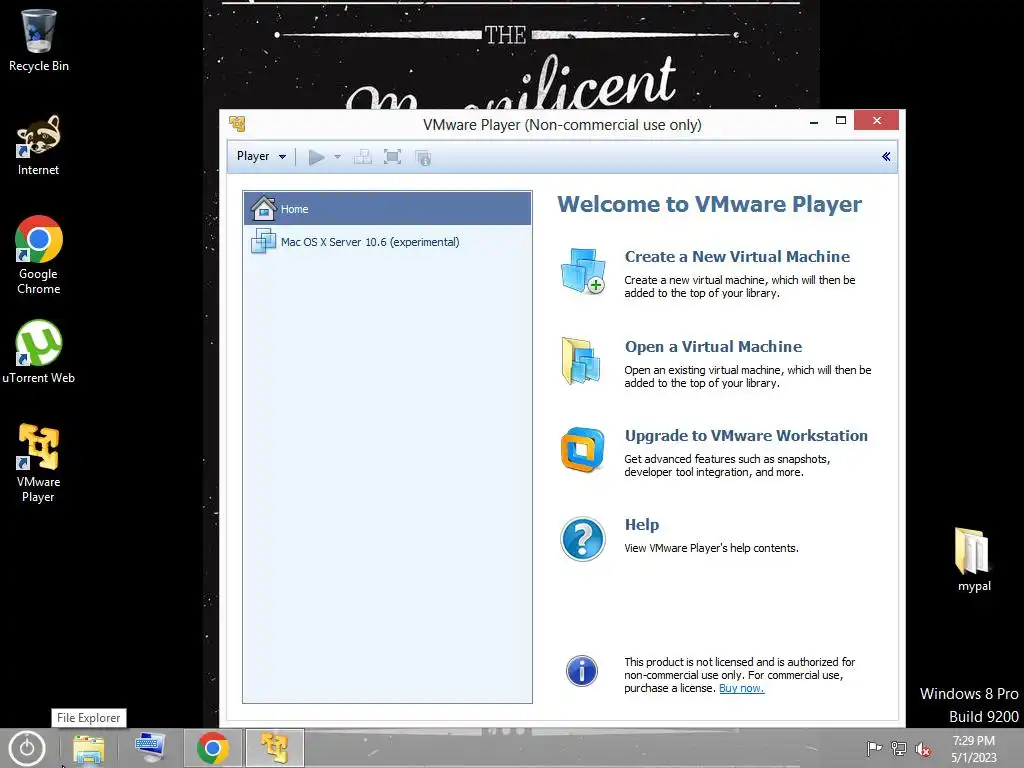Click 'This product is not licensed' notice text
1024x768 pixels.
739,675
